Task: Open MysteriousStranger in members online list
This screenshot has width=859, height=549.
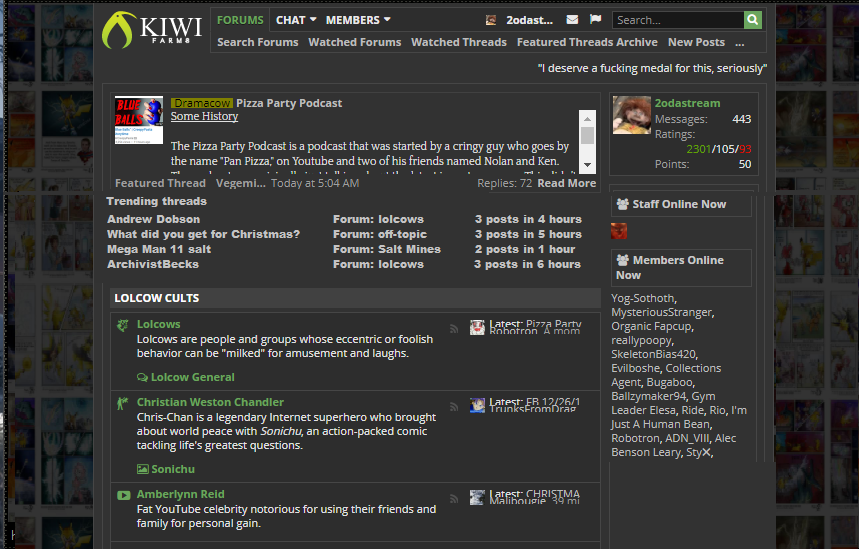Action: tap(661, 312)
